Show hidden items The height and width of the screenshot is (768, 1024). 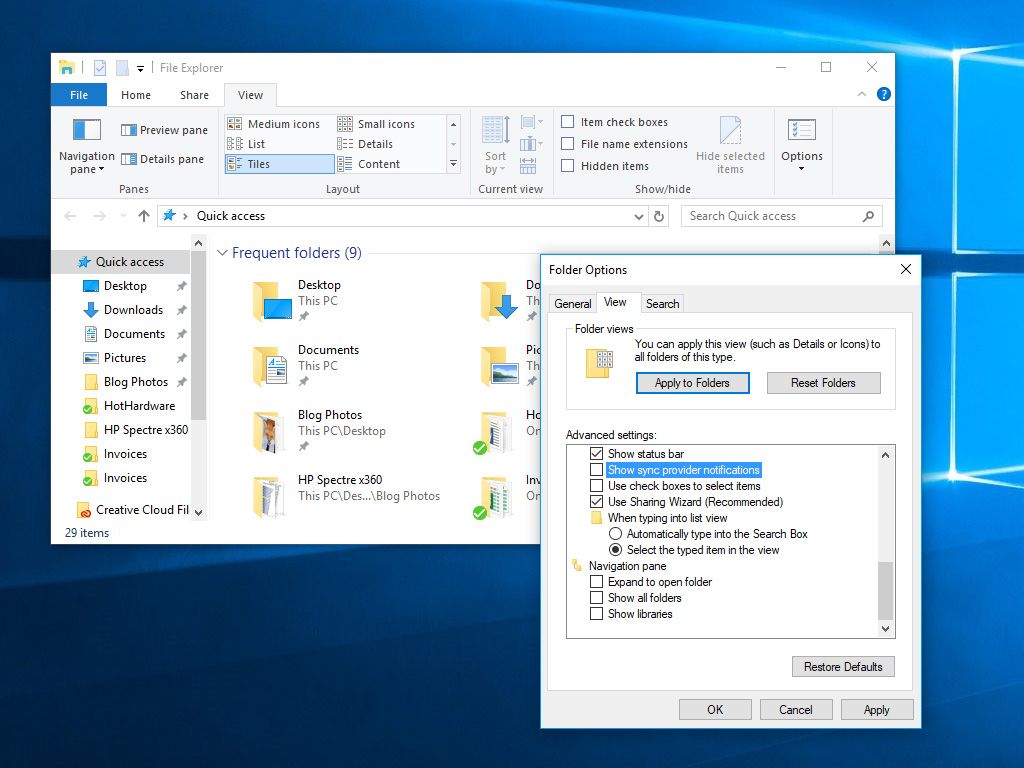(567, 165)
